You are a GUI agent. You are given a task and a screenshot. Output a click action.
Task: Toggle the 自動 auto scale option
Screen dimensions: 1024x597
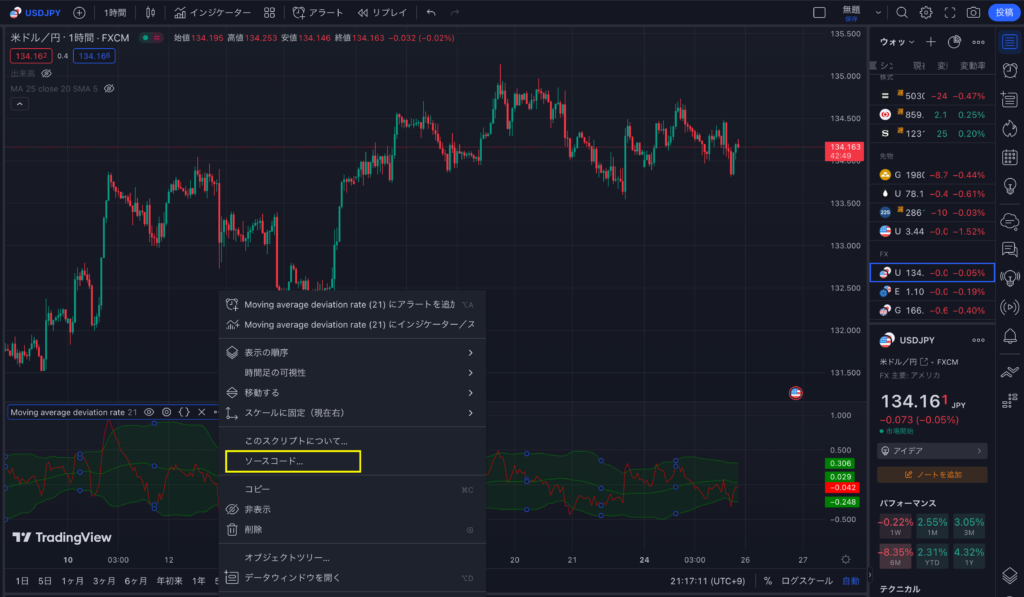pyautogui.click(x=850, y=580)
